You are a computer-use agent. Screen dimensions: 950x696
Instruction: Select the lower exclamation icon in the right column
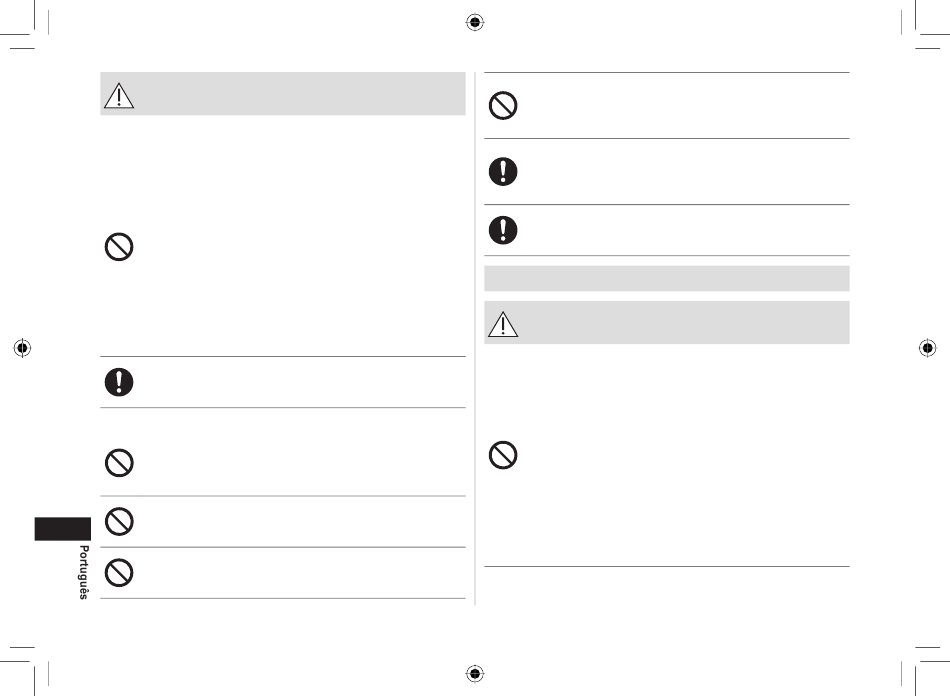point(503,230)
